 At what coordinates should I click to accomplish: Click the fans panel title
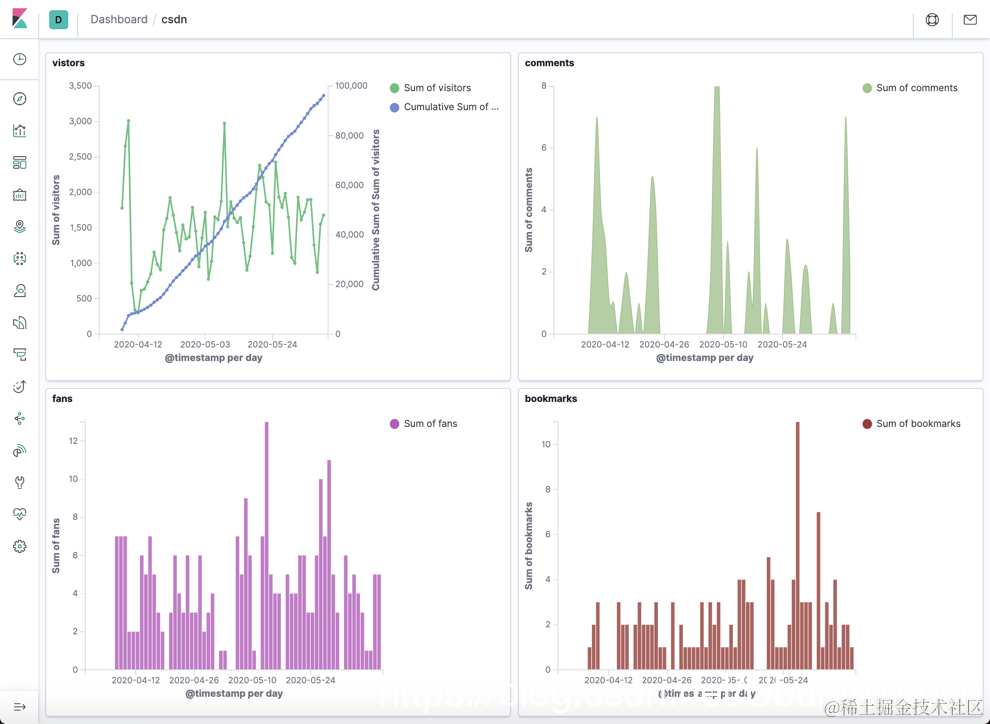coord(63,399)
